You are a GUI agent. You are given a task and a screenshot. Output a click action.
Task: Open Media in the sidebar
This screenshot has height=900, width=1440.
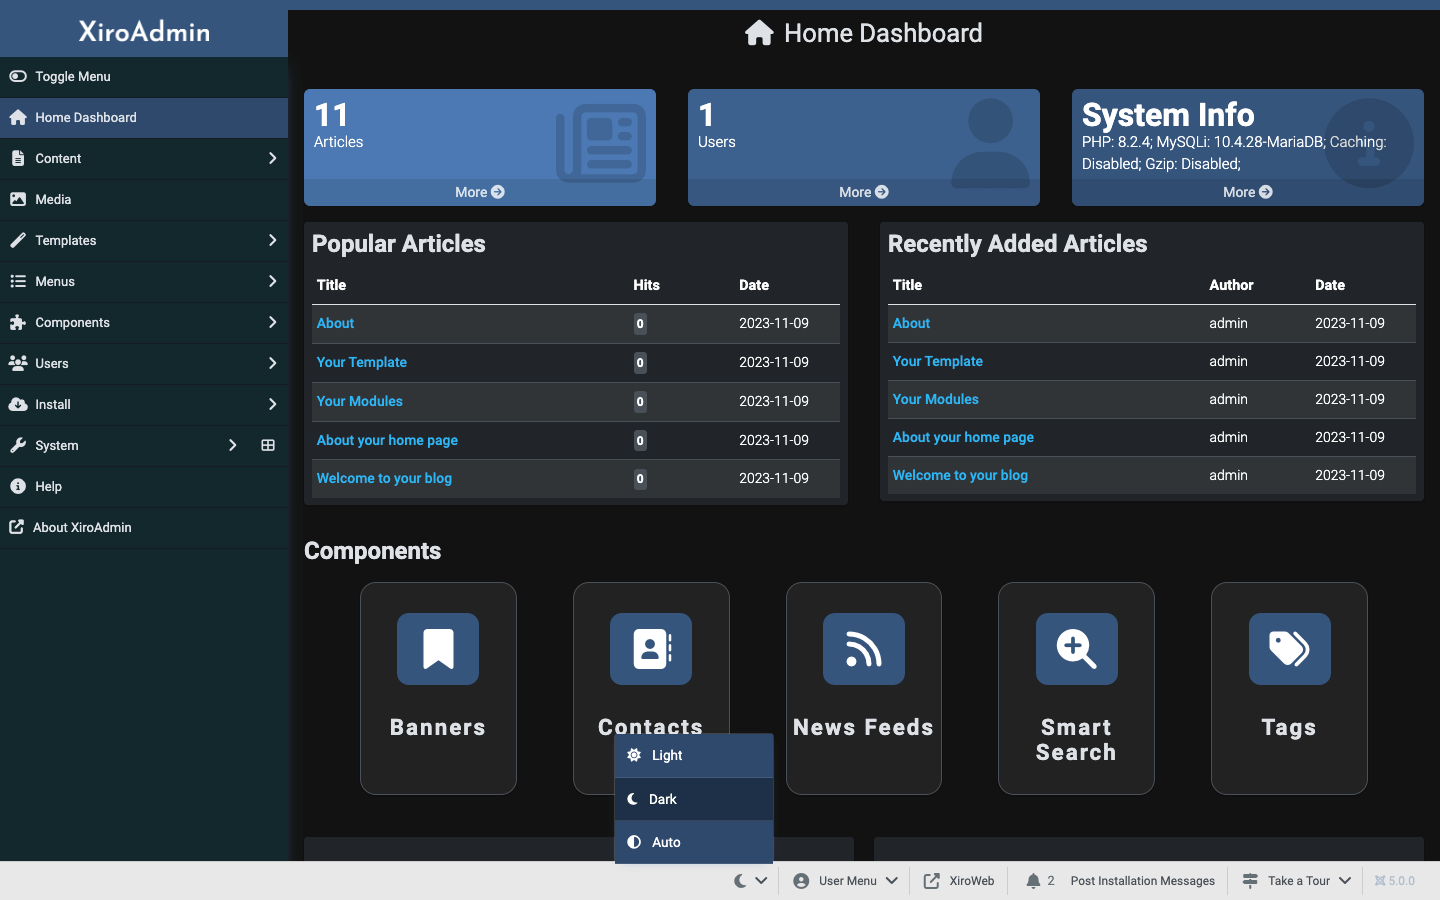click(144, 199)
